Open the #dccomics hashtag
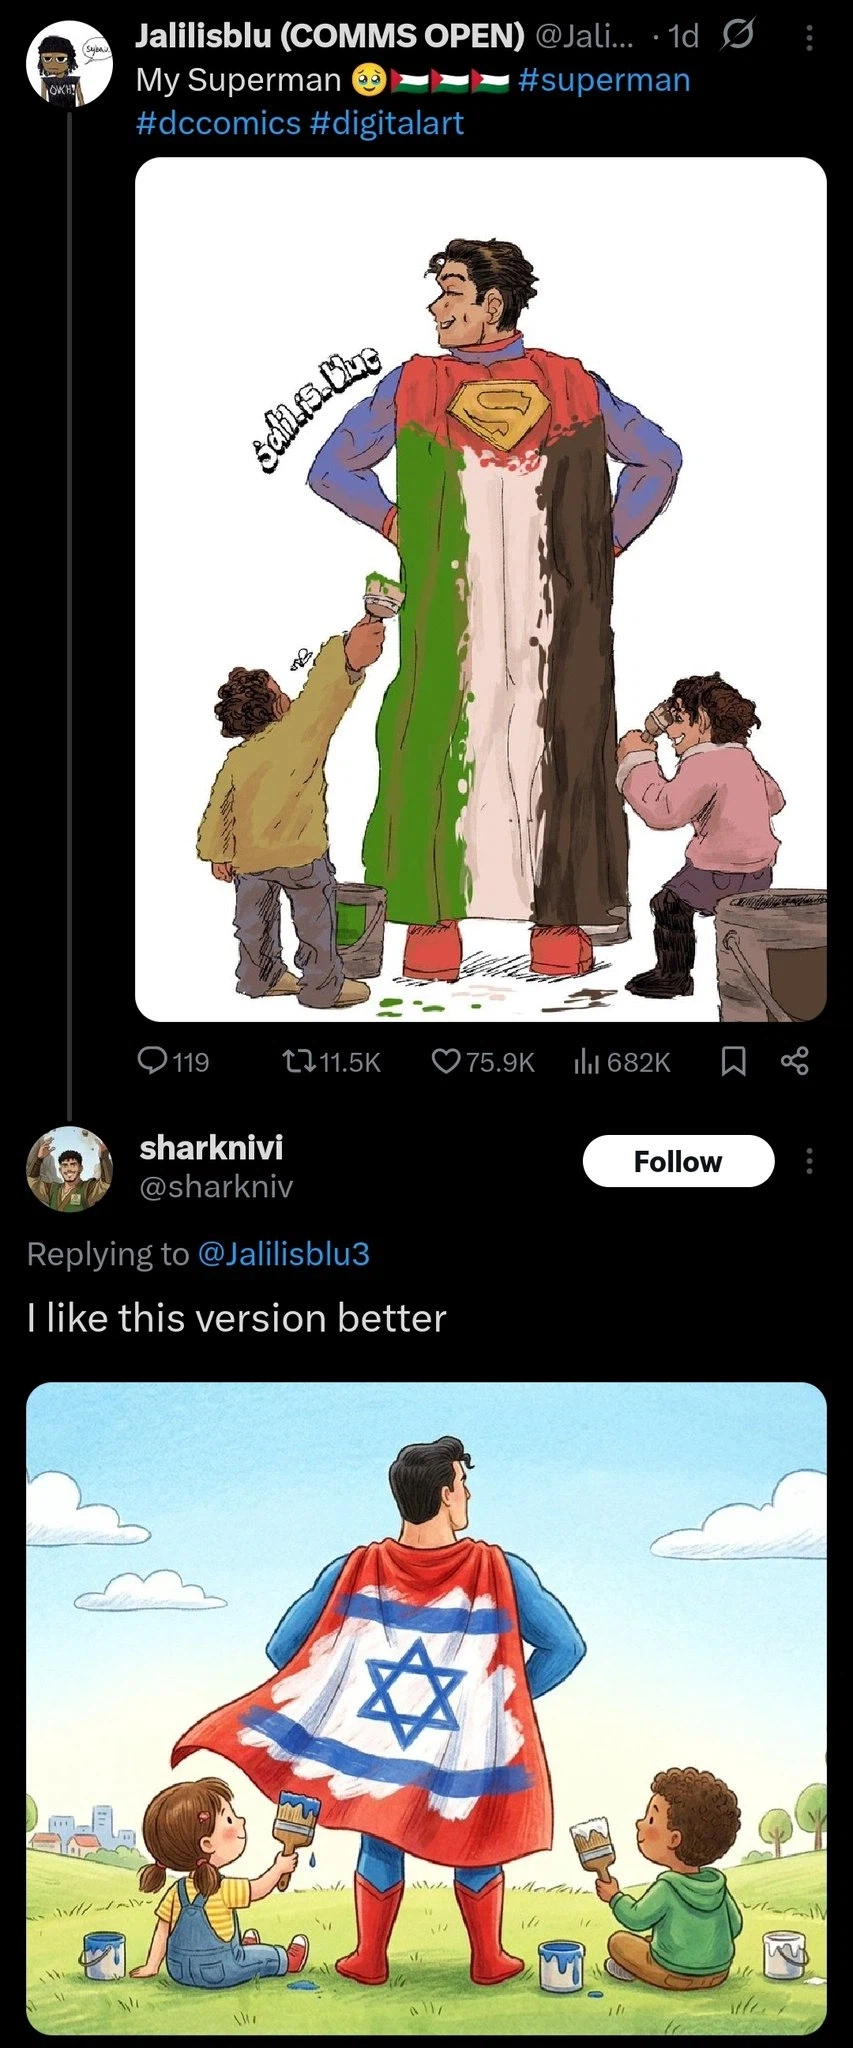This screenshot has width=853, height=2048. pyautogui.click(x=218, y=123)
